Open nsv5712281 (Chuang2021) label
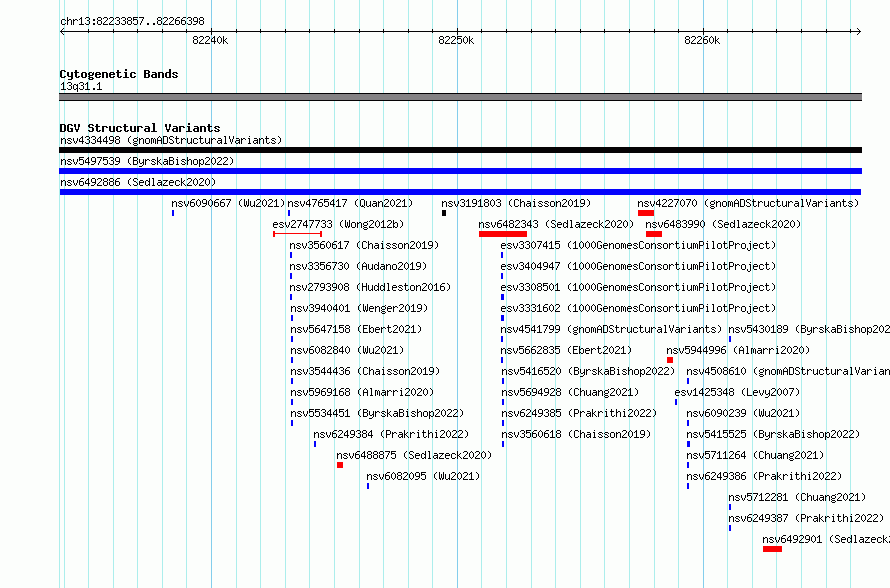The width and height of the screenshot is (890, 588). point(797,497)
